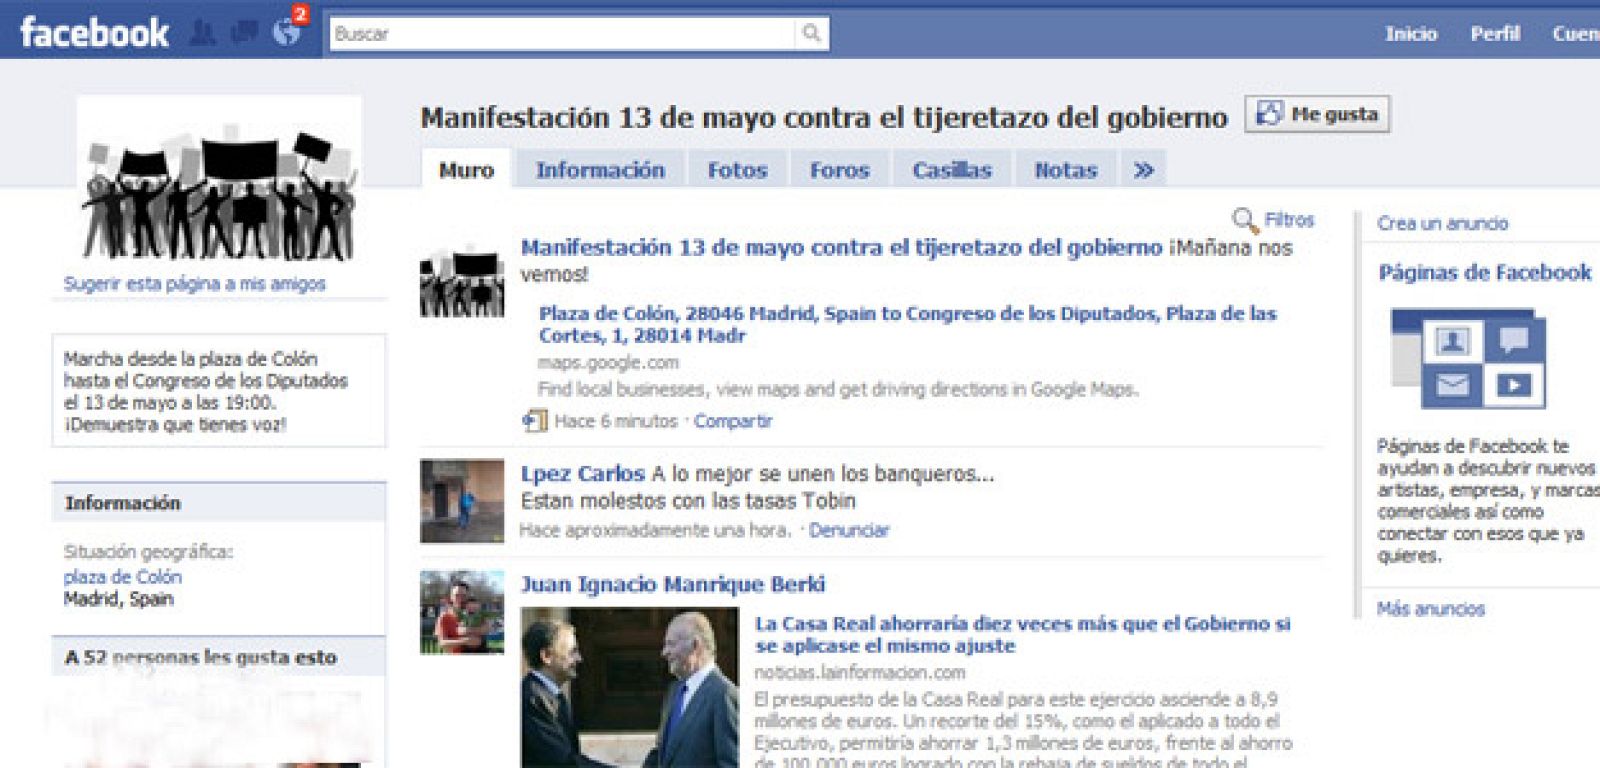The image size is (1600, 768).
Task: Click noticias.lainformacion.com source text
Action: [860, 673]
